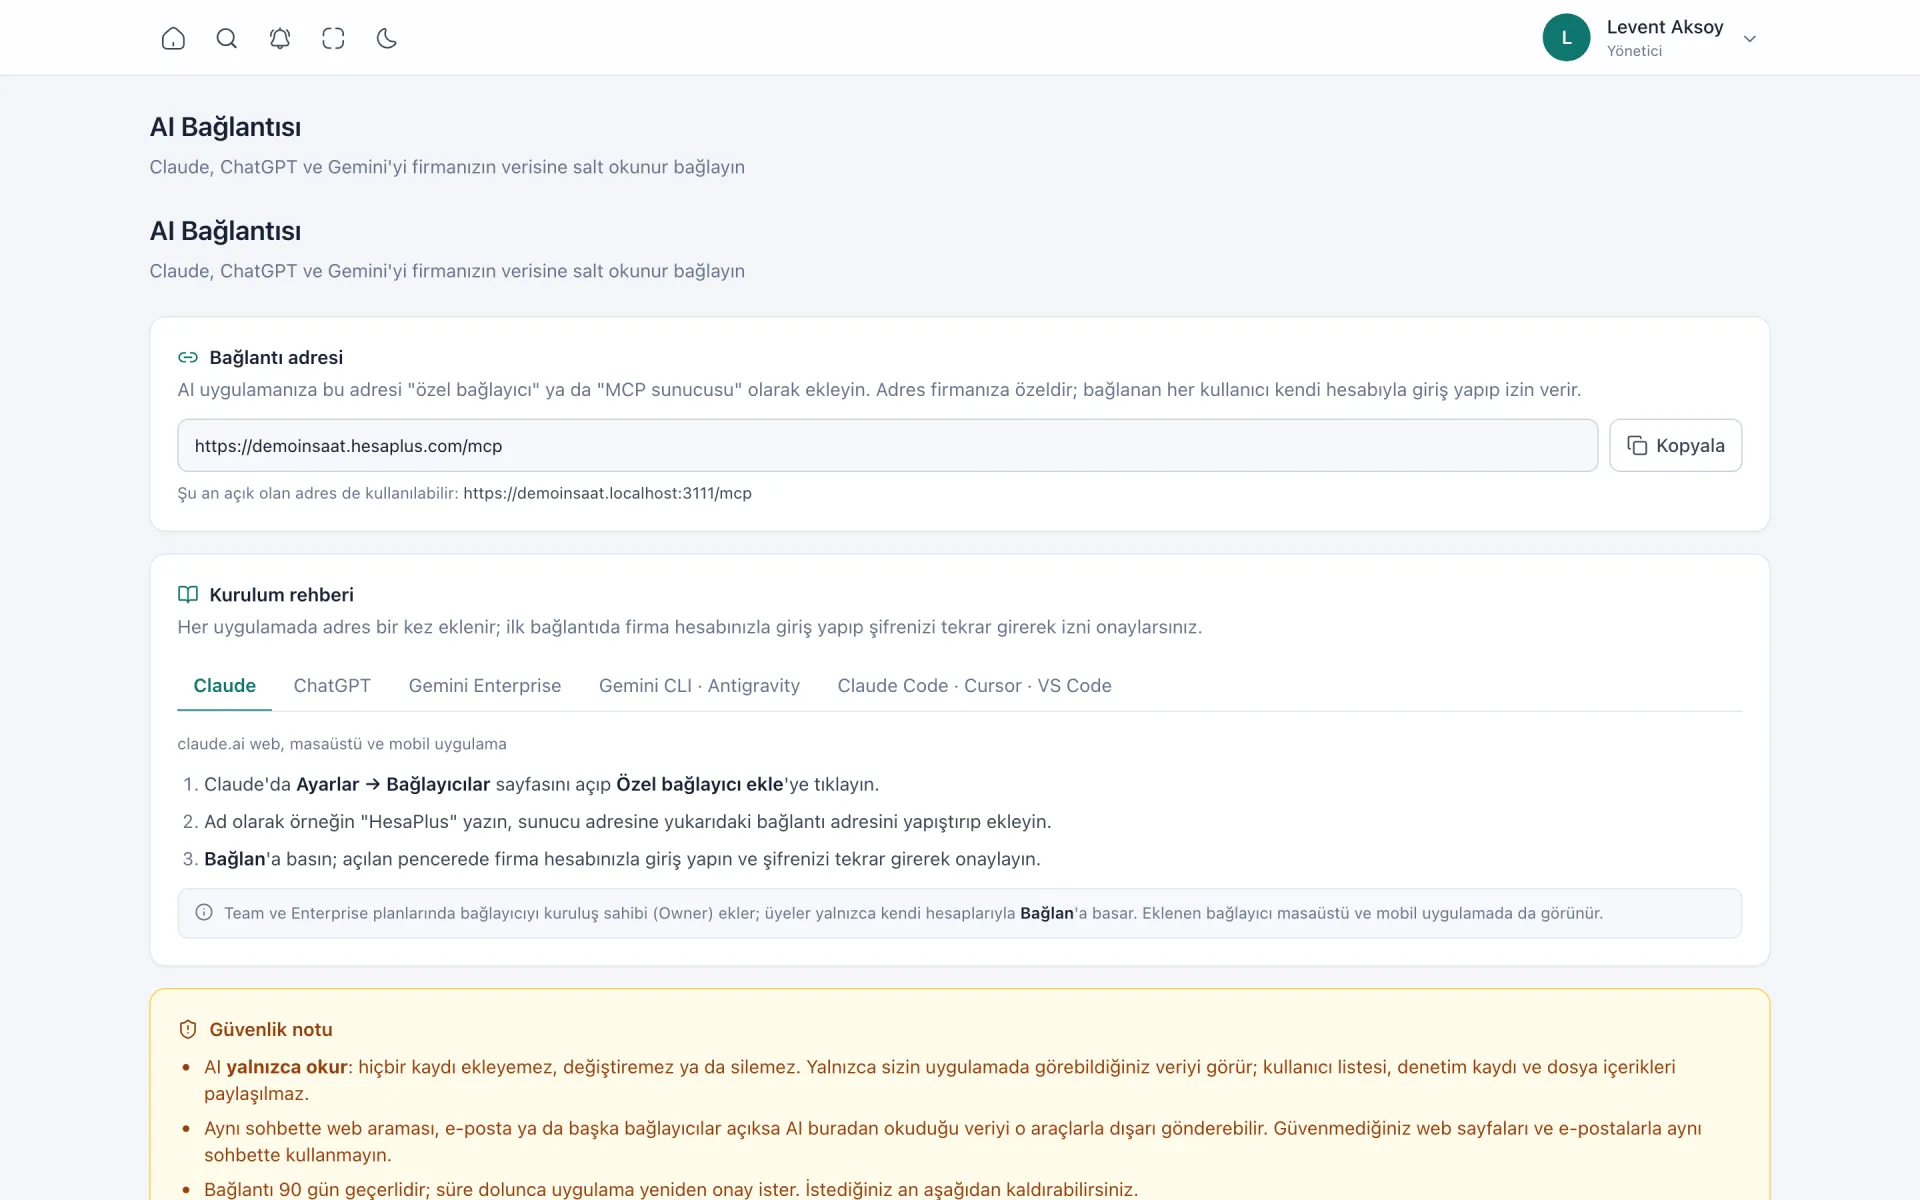This screenshot has width=1920, height=1200.
Task: Click Levent Aksoy user name
Action: tap(1665, 27)
